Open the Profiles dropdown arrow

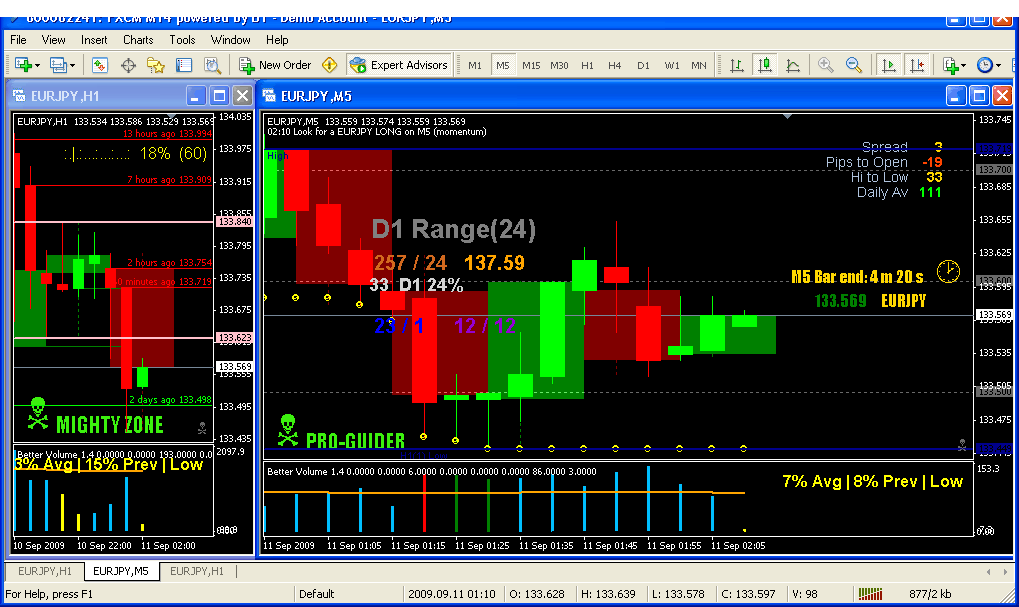click(72, 66)
